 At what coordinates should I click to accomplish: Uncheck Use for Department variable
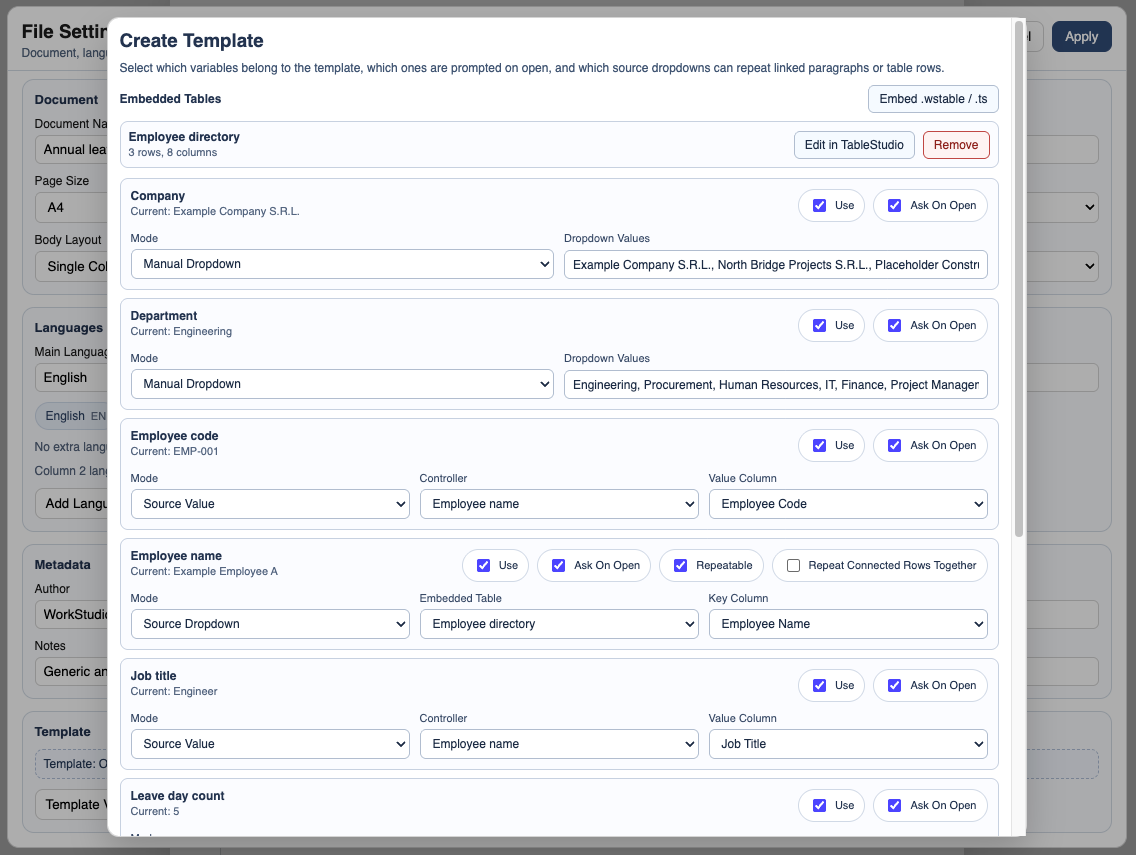point(819,325)
